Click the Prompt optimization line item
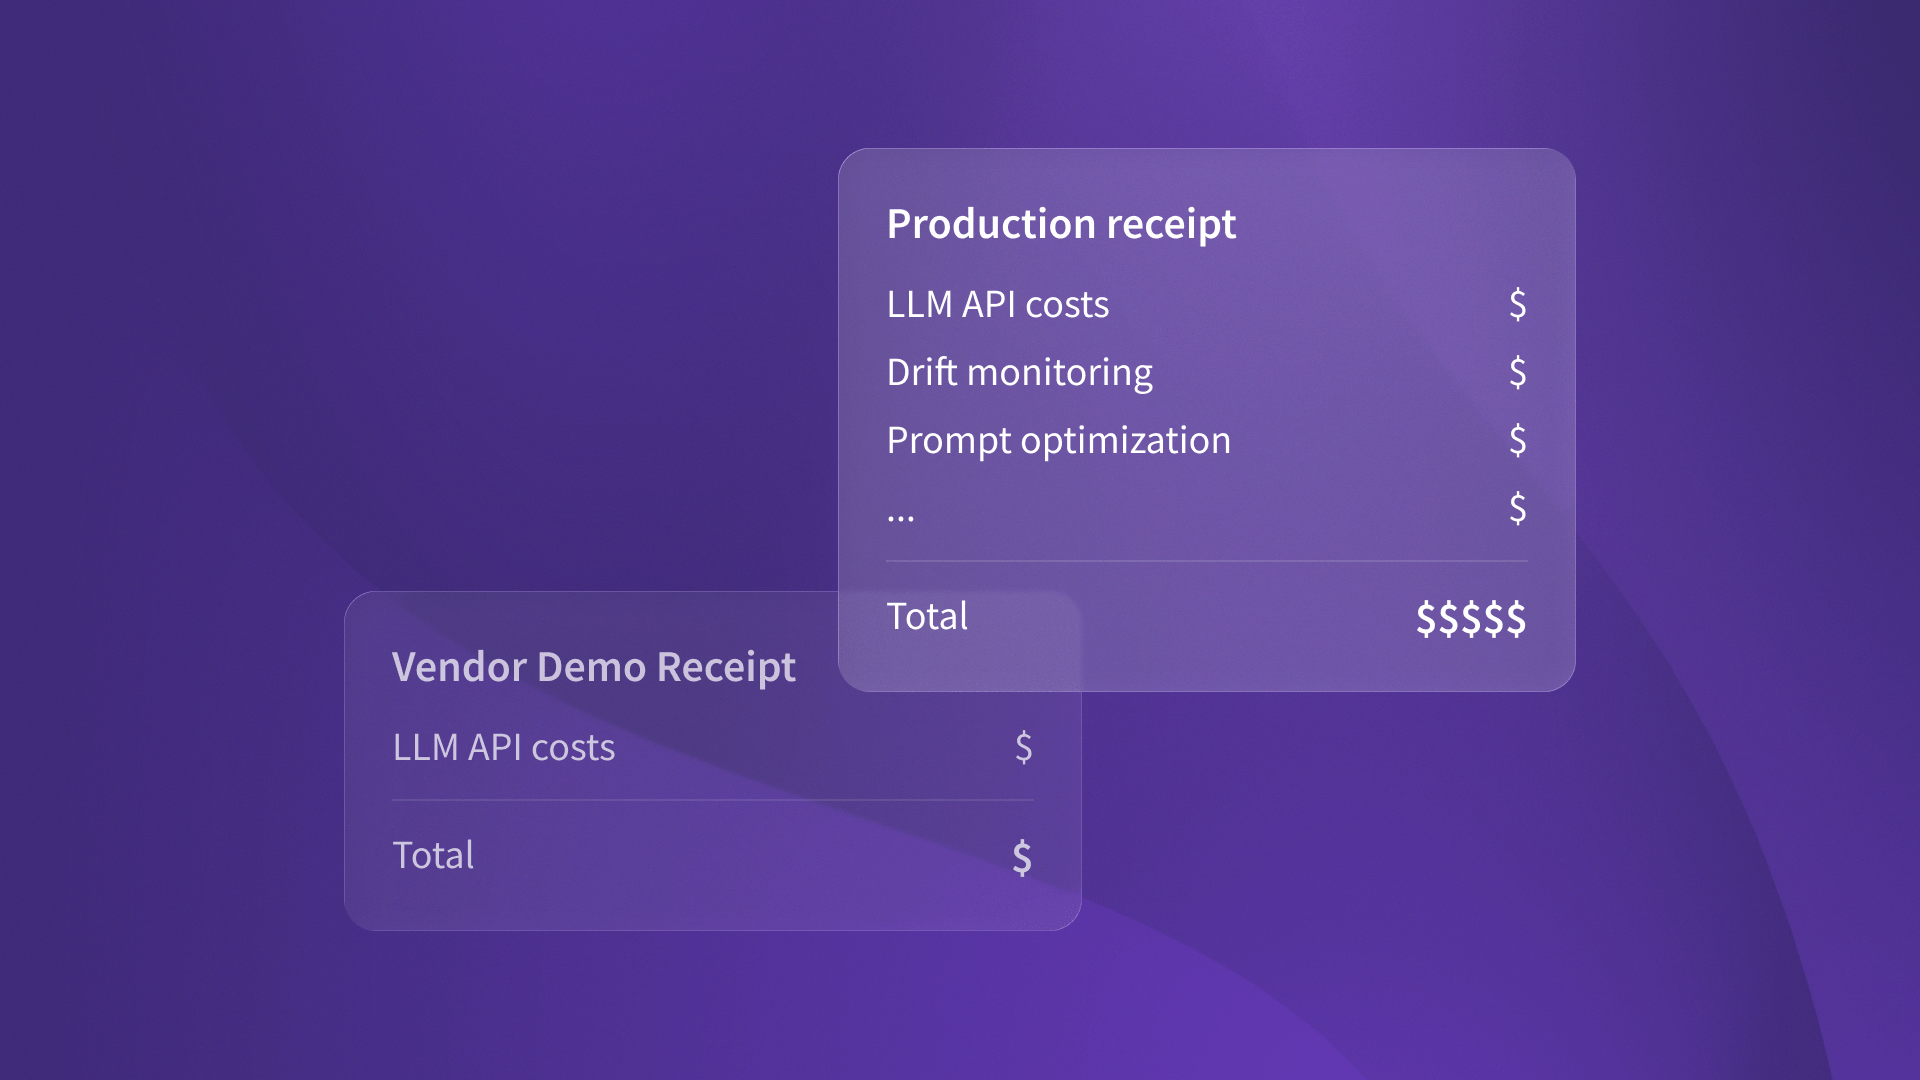The width and height of the screenshot is (1920, 1080). pos(1058,440)
